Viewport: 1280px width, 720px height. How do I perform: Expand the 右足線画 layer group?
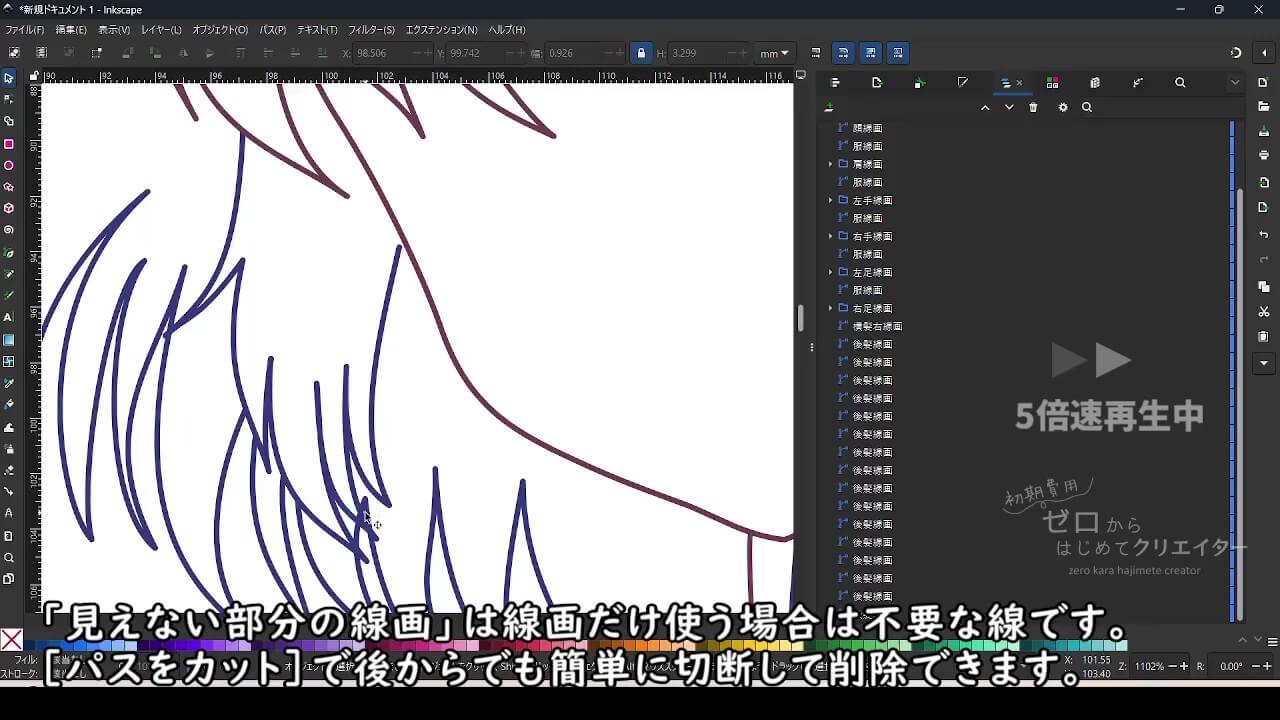[x=830, y=308]
